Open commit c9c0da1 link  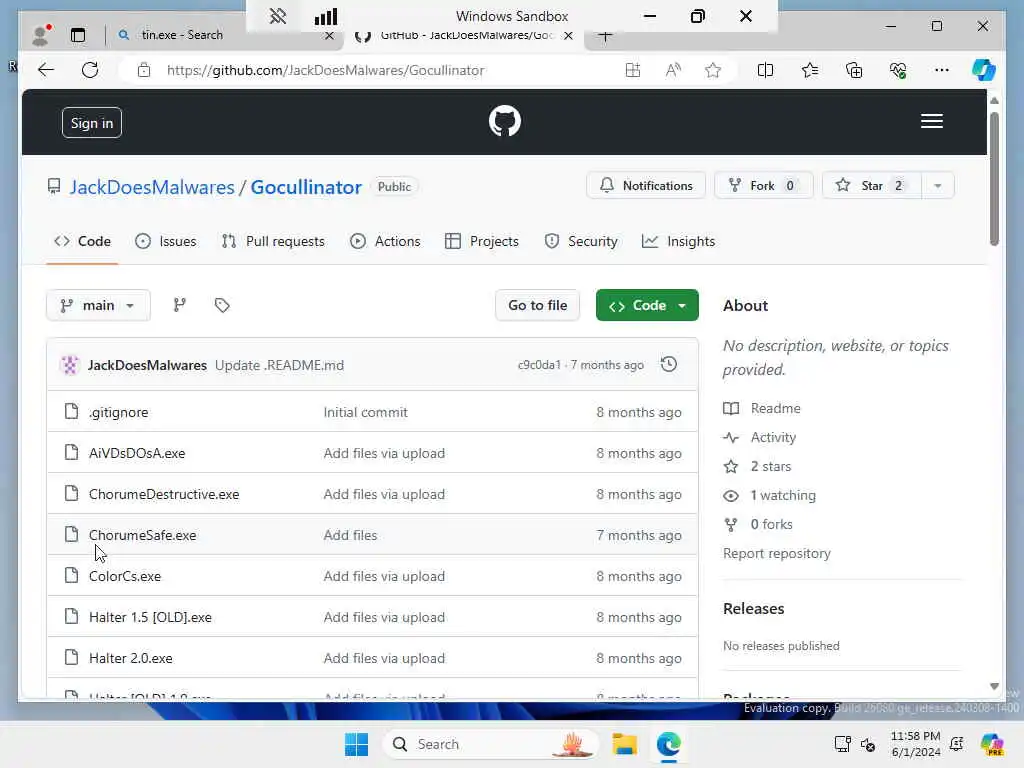pos(539,365)
